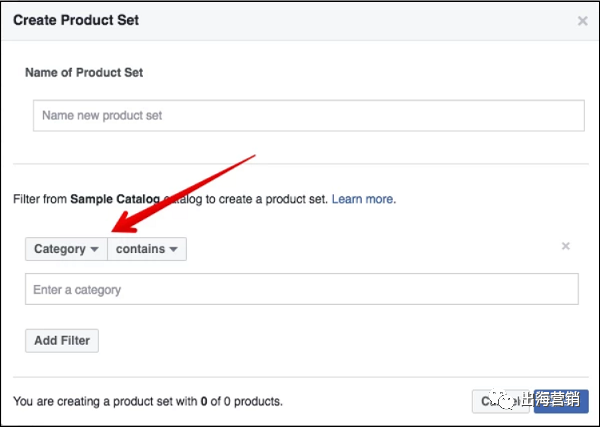Image resolution: width=600 pixels, height=427 pixels.
Task: Click the Create Product Set title
Action: coord(76,20)
